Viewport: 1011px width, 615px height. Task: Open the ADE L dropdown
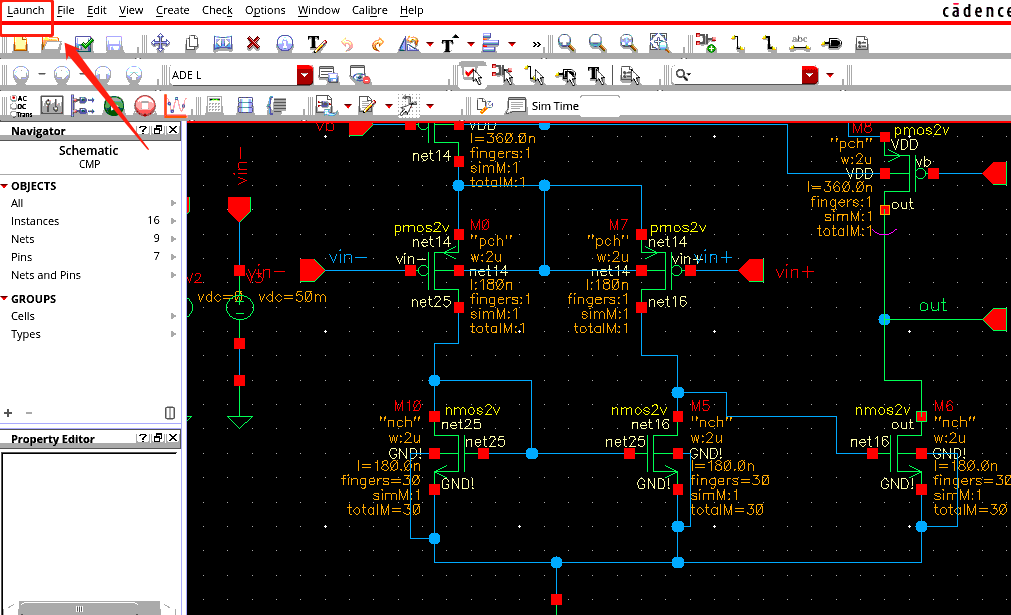tap(304, 76)
